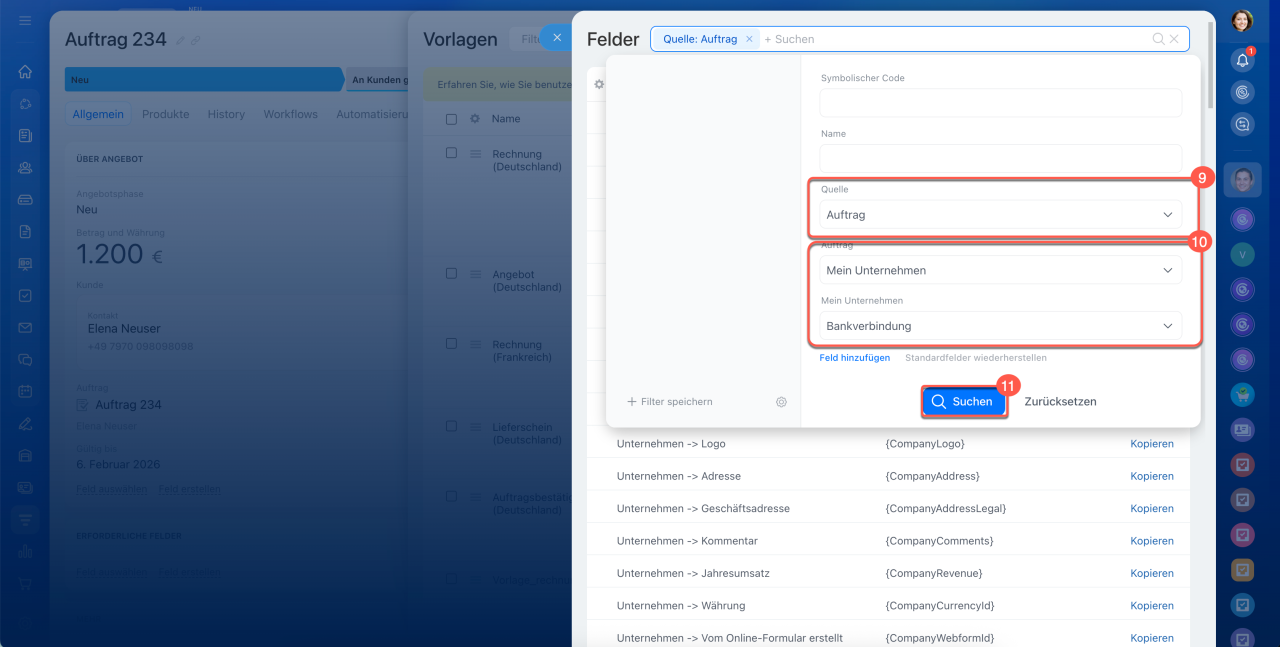1280x647 pixels.
Task: Open the tasks checkmark icon in the left sidebar
Action: 25,296
